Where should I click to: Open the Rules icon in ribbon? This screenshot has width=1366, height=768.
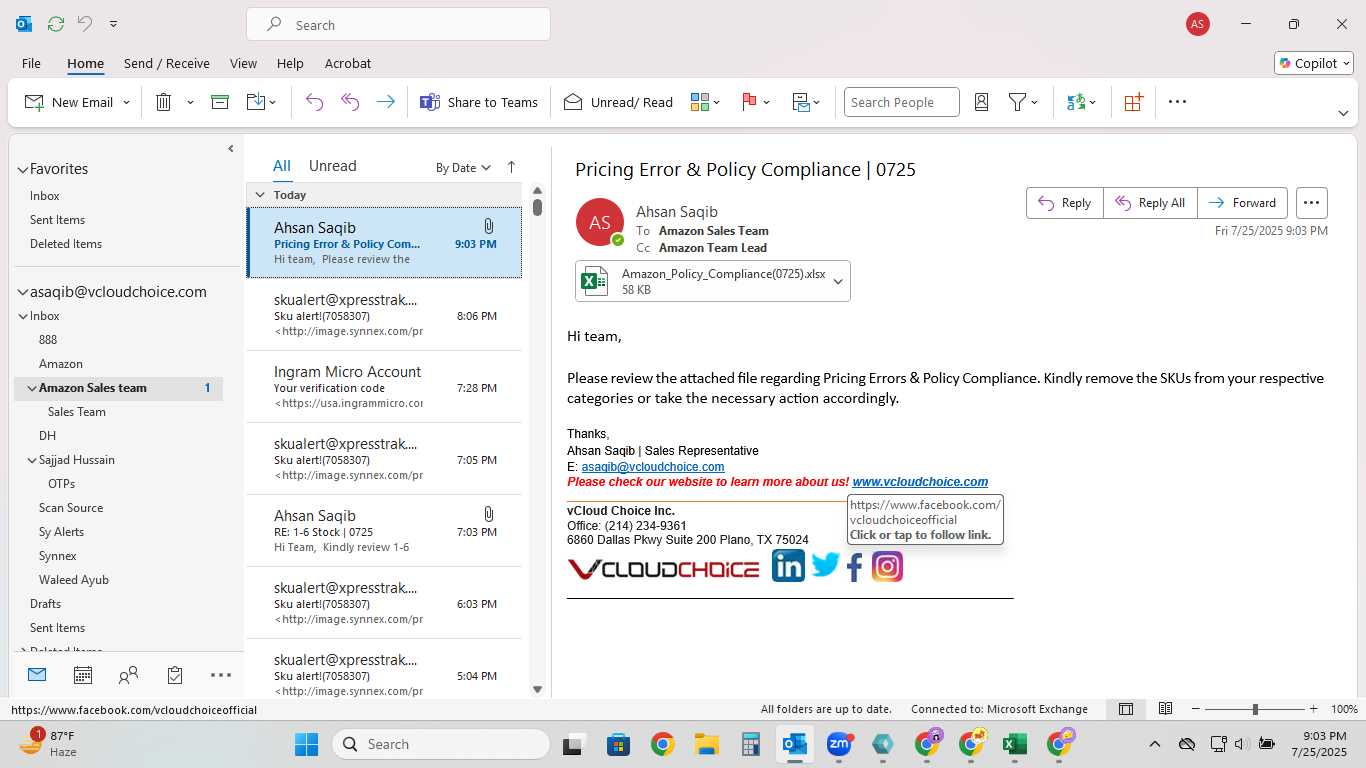click(801, 102)
